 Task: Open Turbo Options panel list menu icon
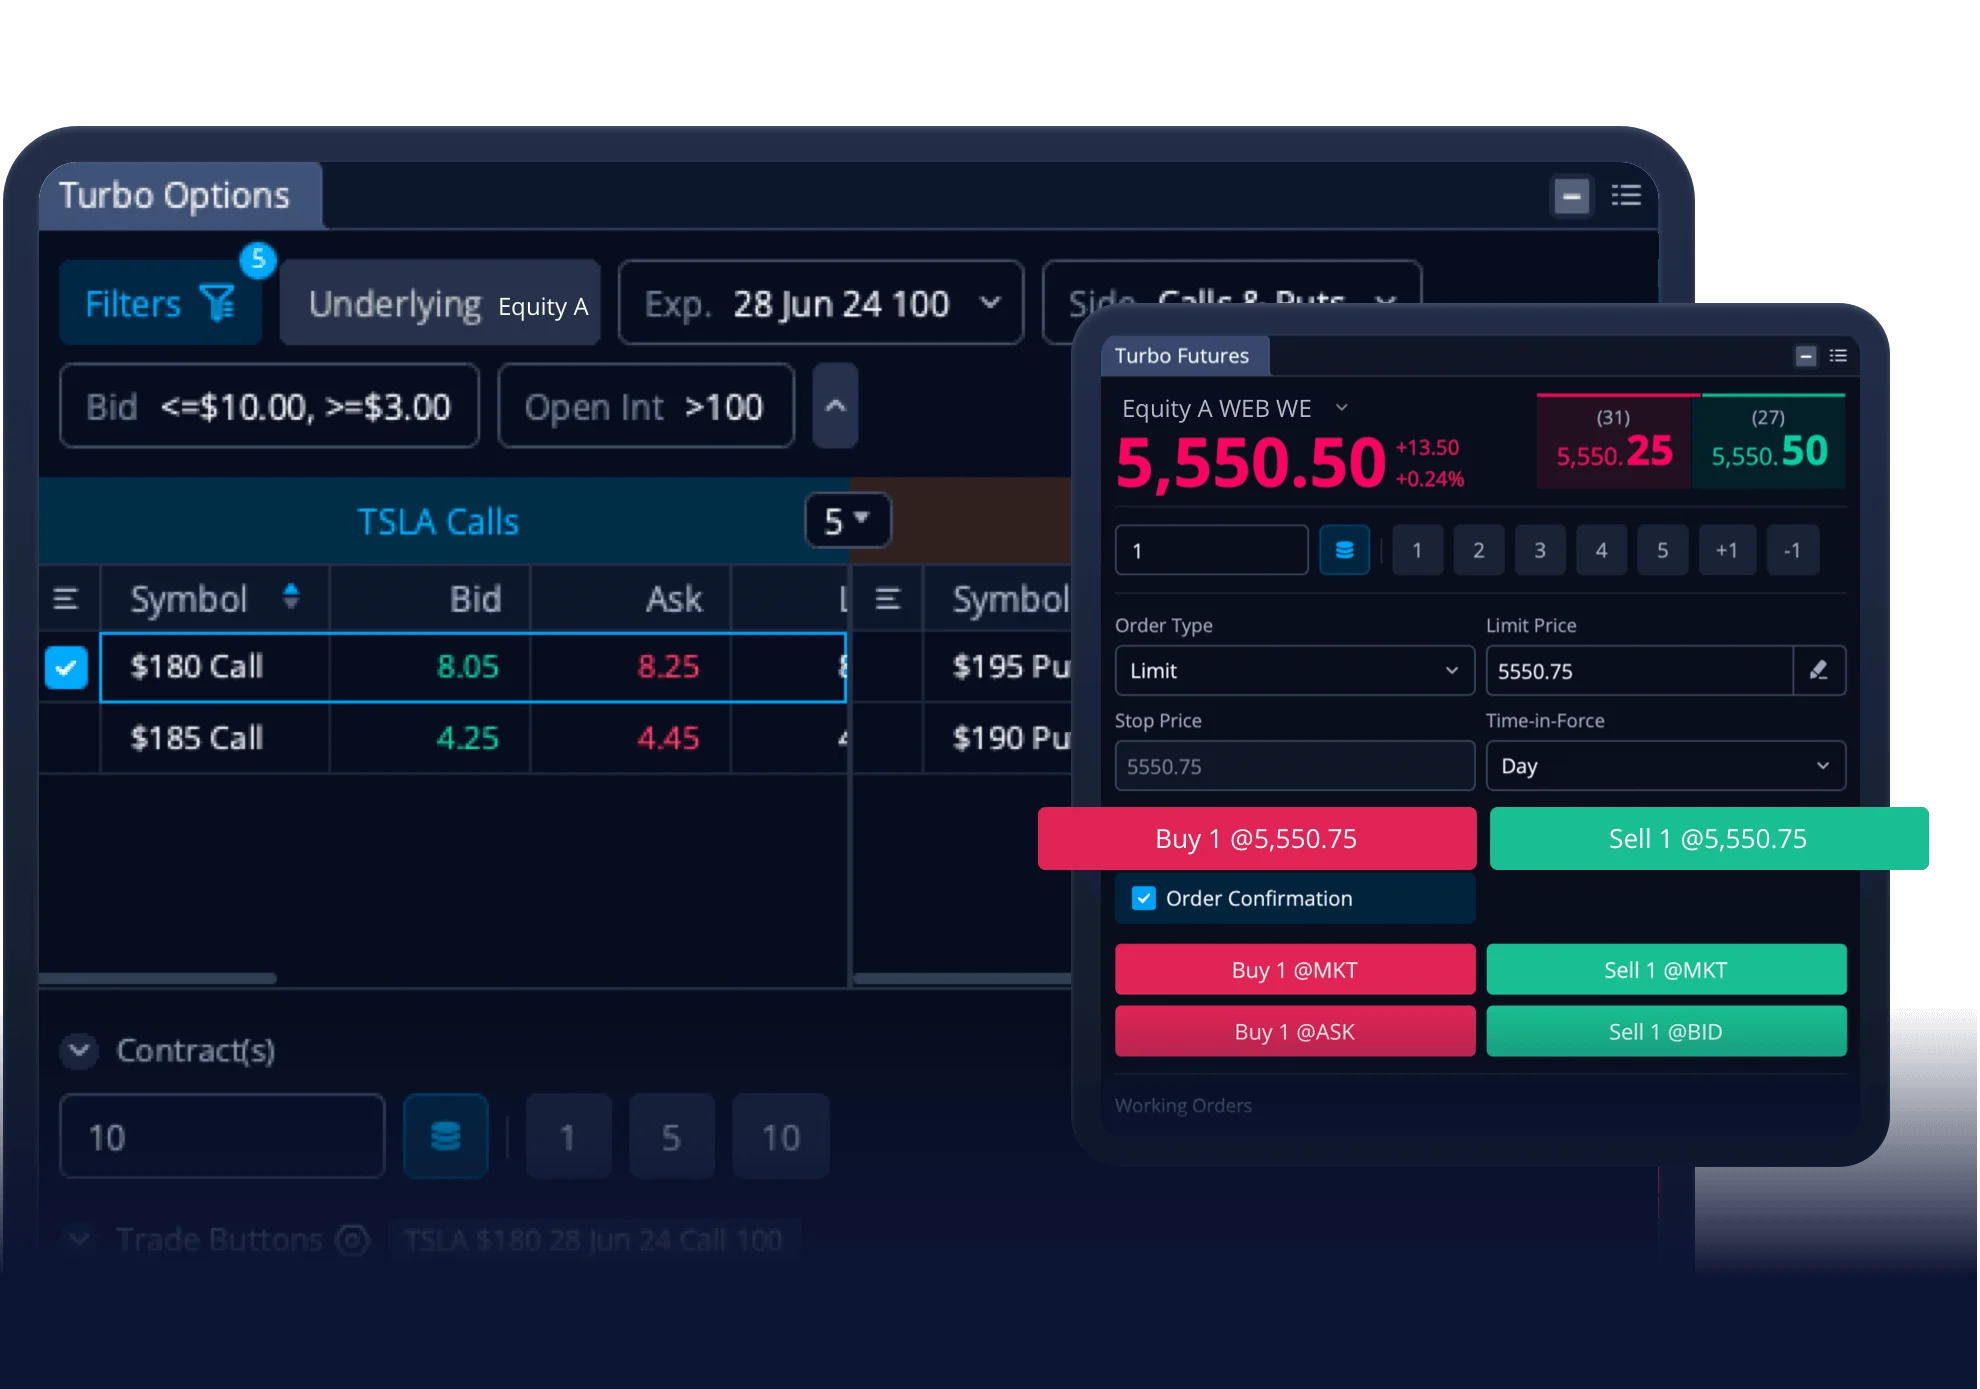[x=1626, y=196]
